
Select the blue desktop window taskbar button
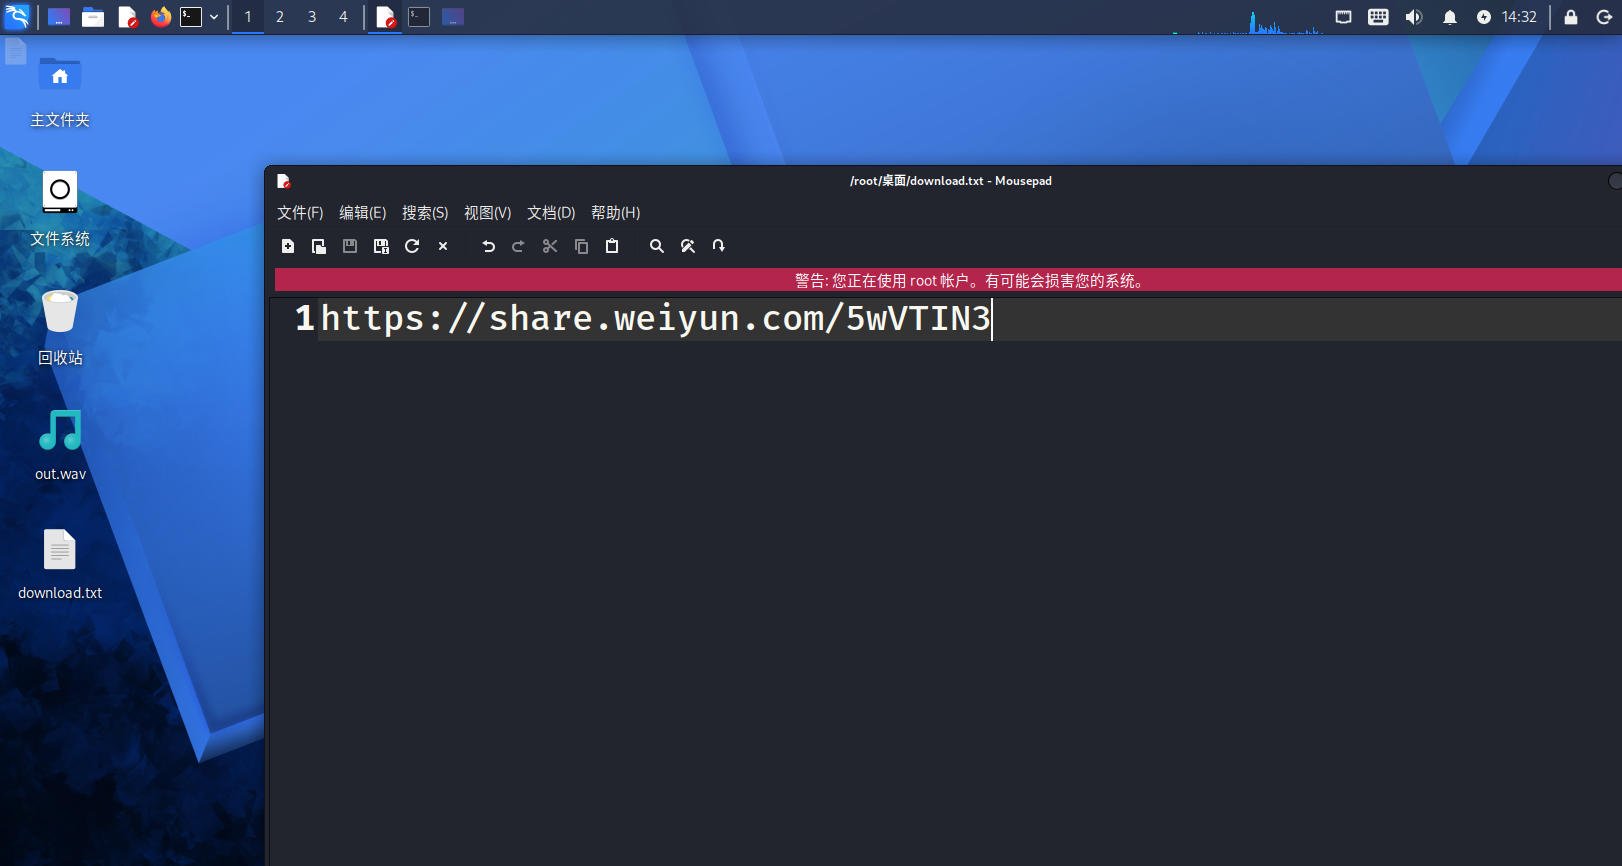tap(453, 17)
